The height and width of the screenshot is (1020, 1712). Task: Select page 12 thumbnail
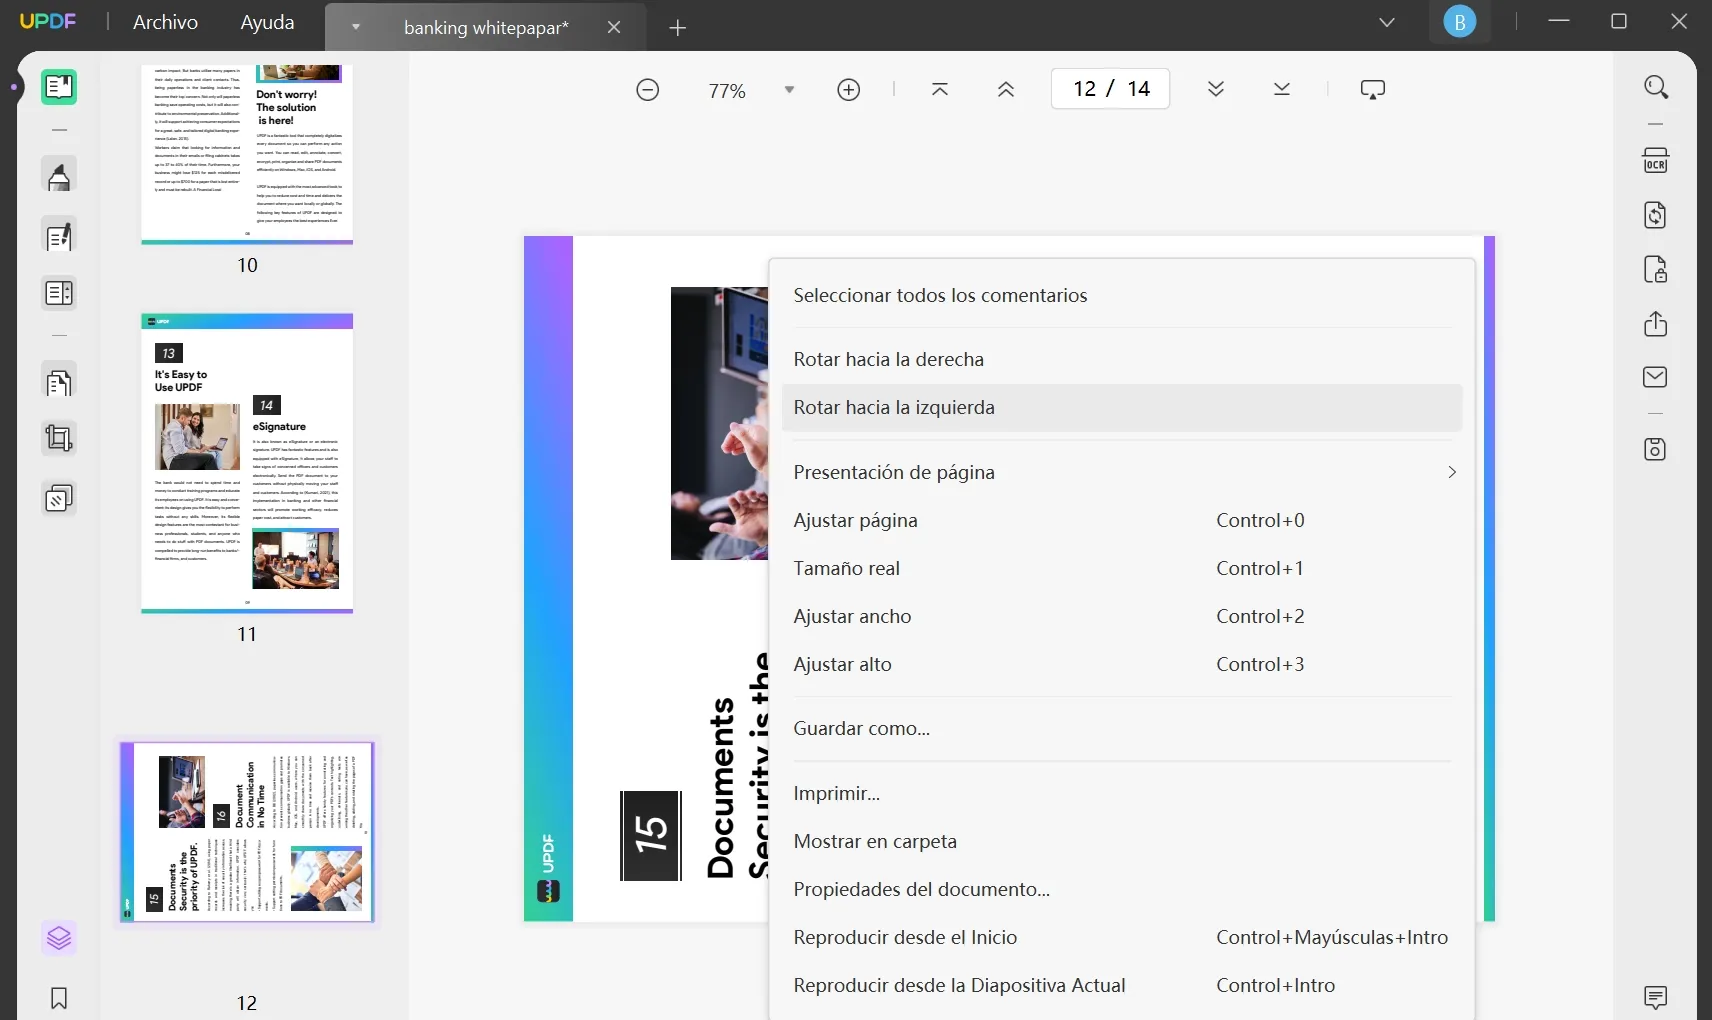point(247,832)
